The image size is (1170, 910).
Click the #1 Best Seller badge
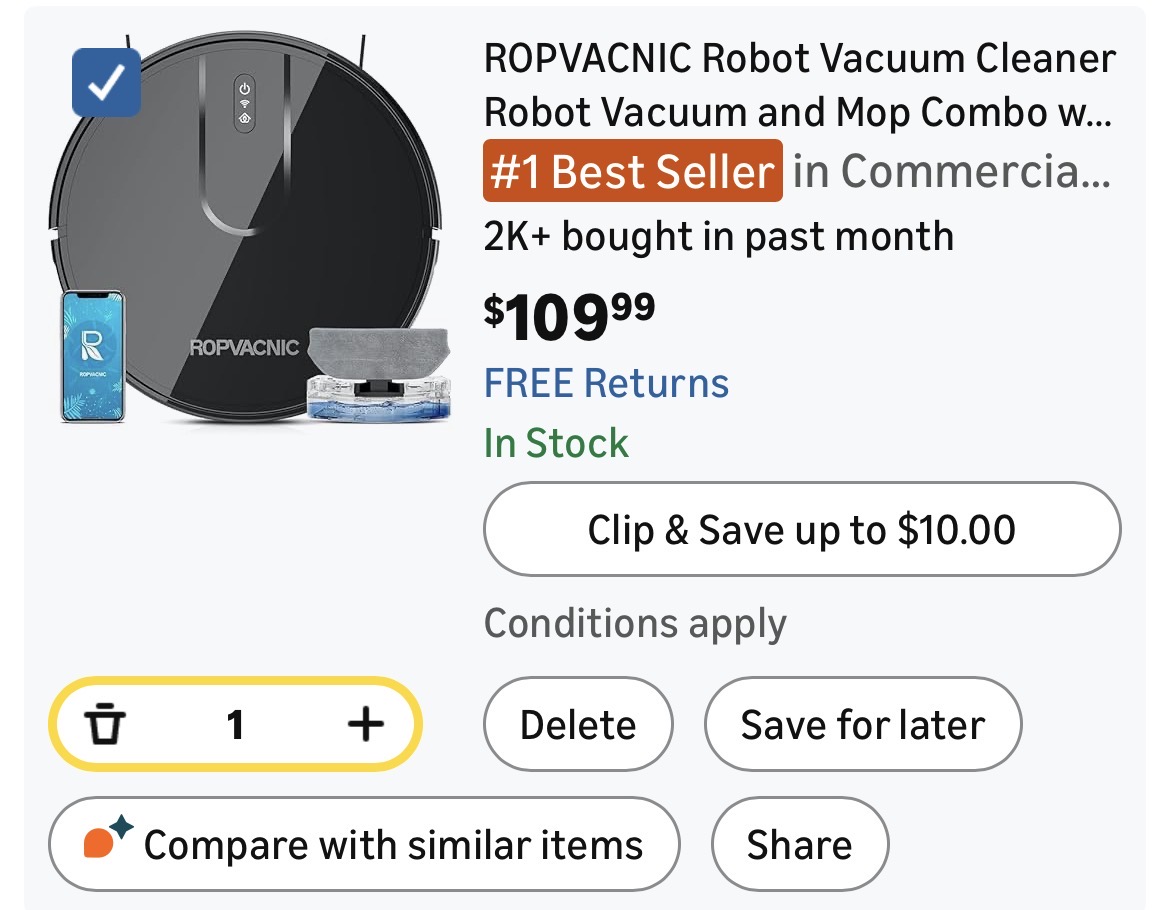coord(633,172)
